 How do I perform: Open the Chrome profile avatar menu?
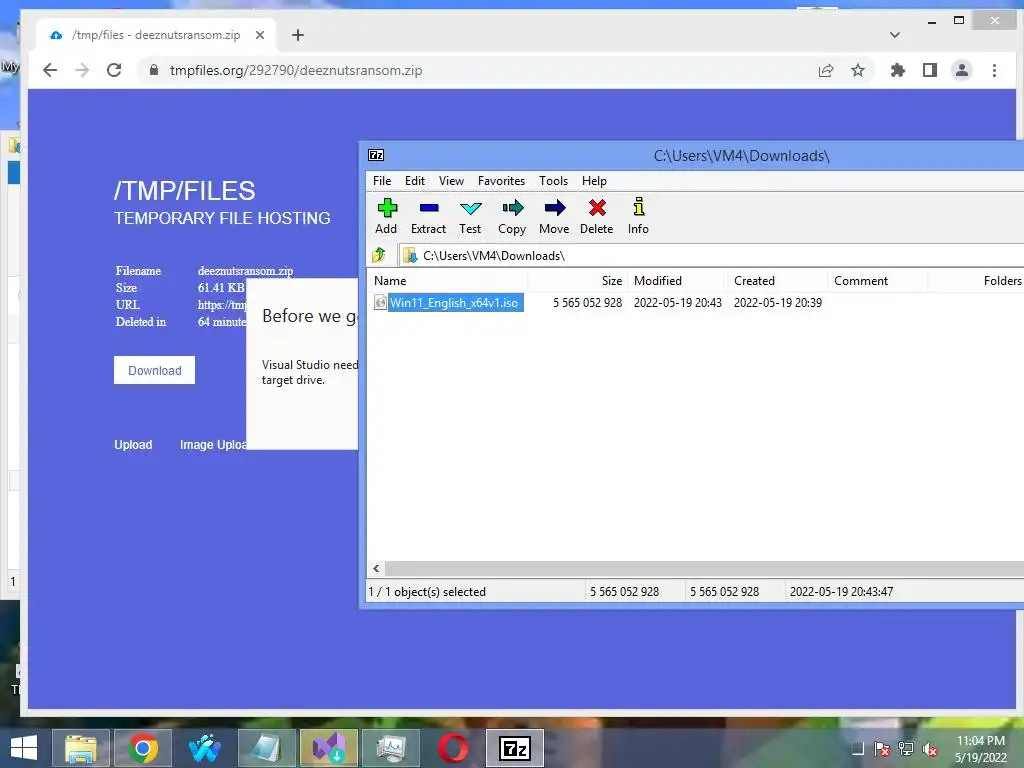(962, 71)
